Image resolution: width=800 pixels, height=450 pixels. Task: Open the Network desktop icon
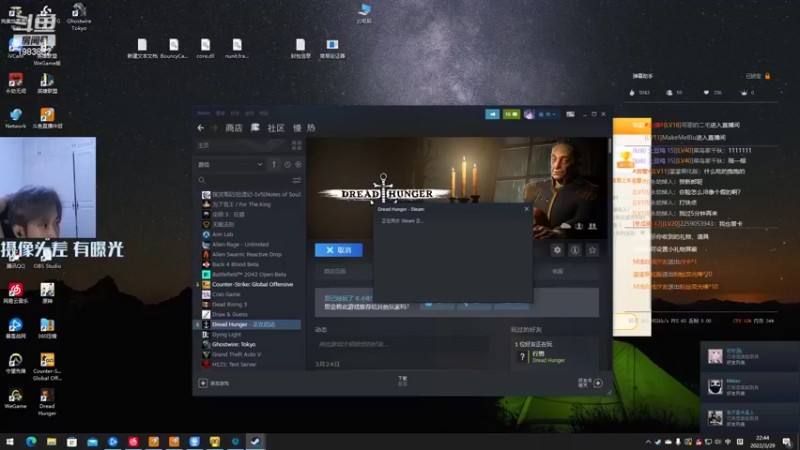click(15, 118)
